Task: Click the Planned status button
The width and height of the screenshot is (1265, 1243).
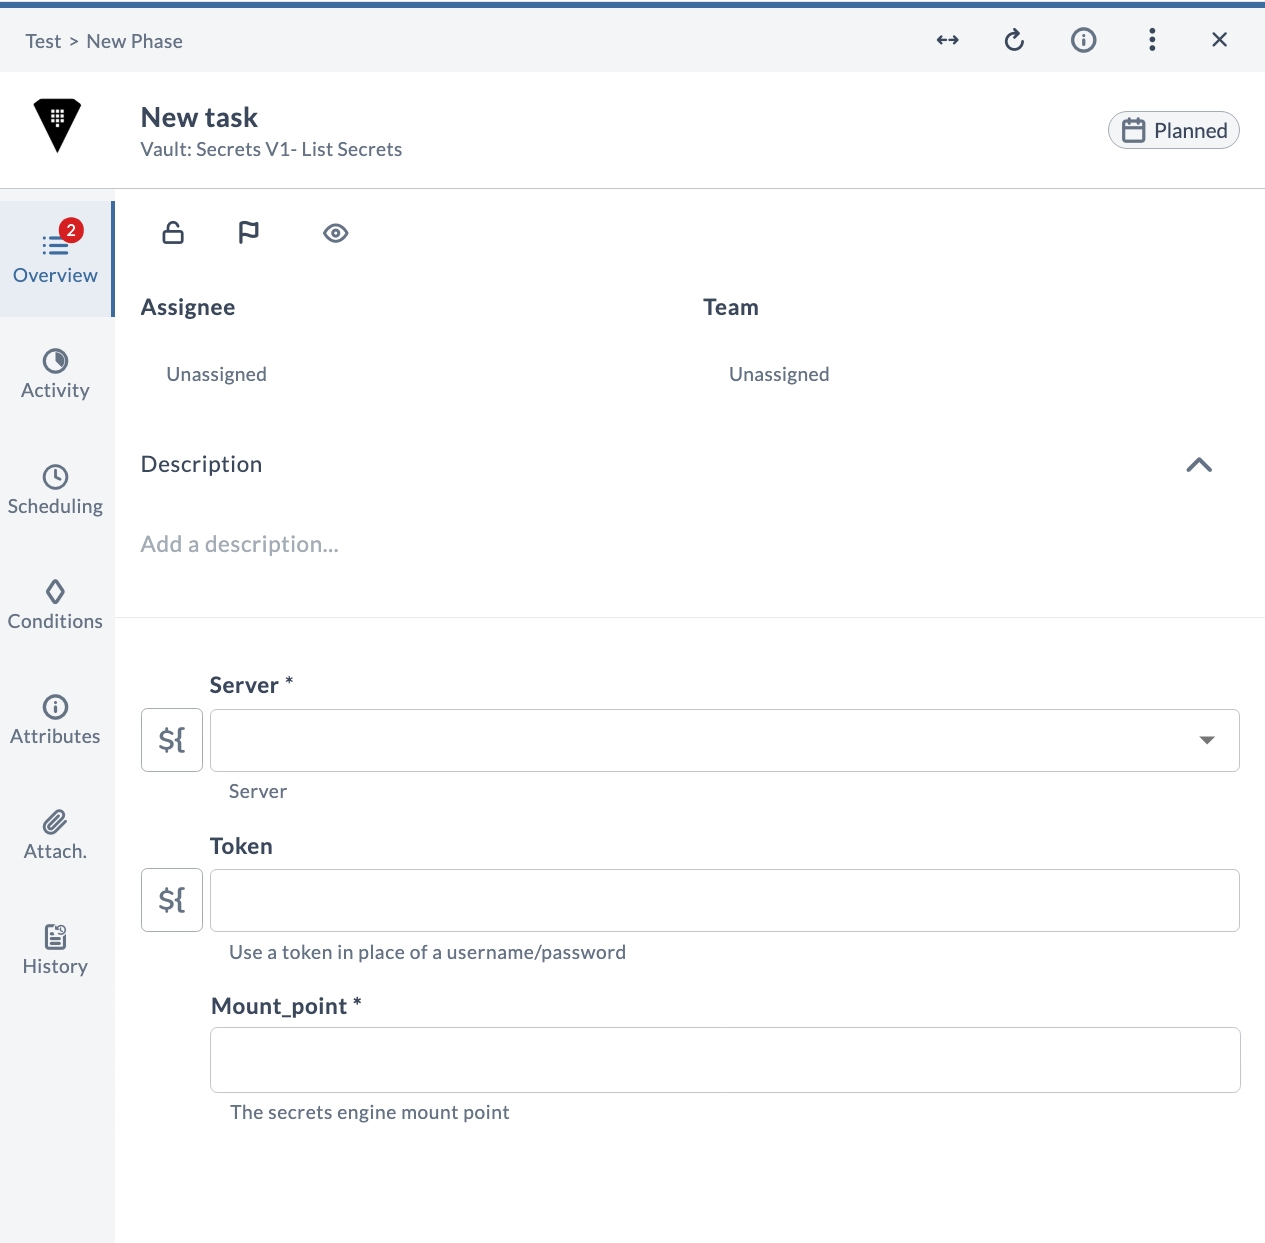Action: pyautogui.click(x=1173, y=130)
